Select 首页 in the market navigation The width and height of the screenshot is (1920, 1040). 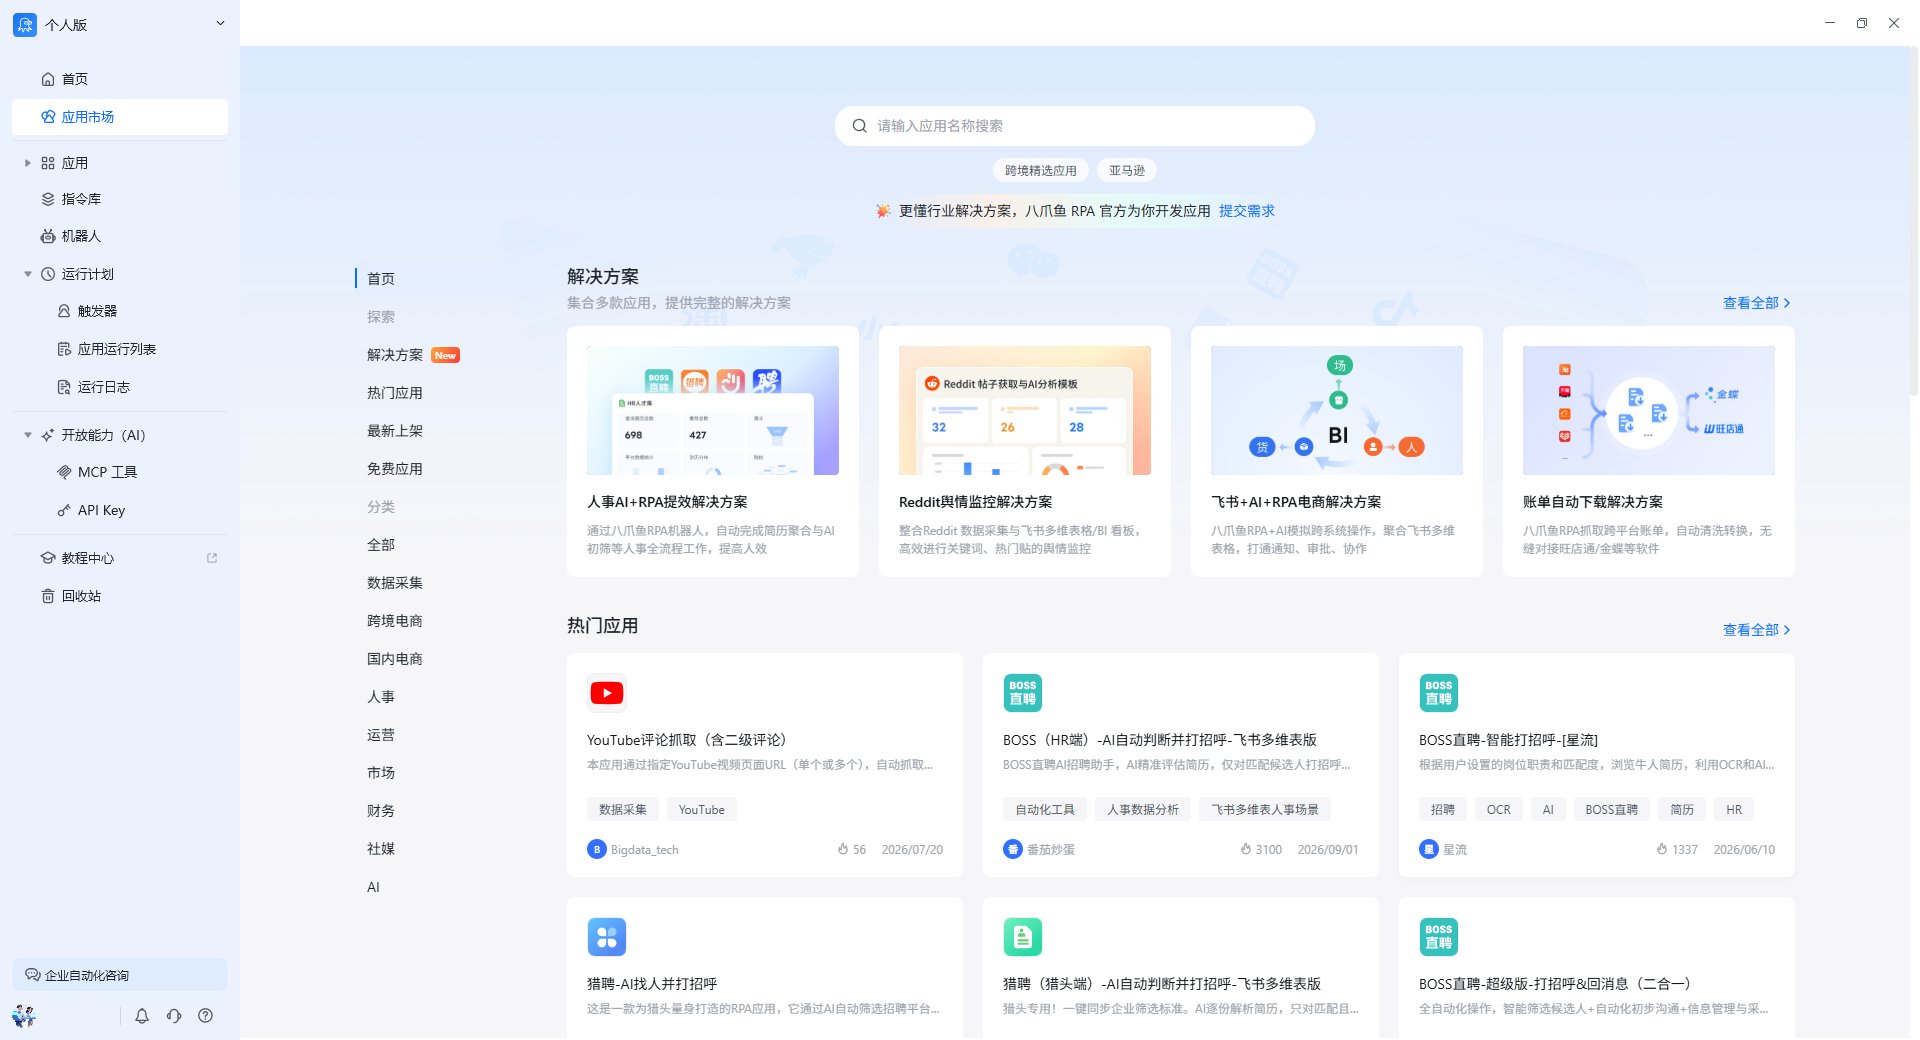point(381,279)
